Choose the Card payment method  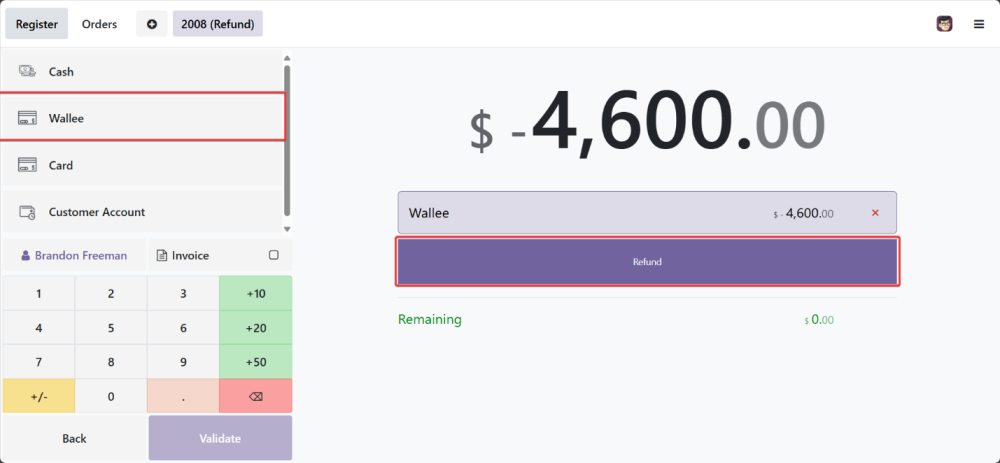pyautogui.click(x=143, y=165)
